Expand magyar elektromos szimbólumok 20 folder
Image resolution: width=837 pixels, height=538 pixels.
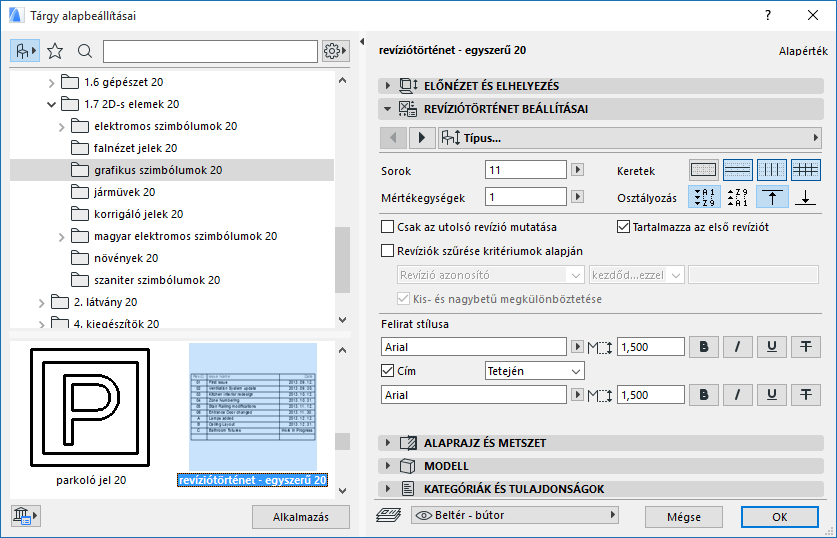[61, 237]
